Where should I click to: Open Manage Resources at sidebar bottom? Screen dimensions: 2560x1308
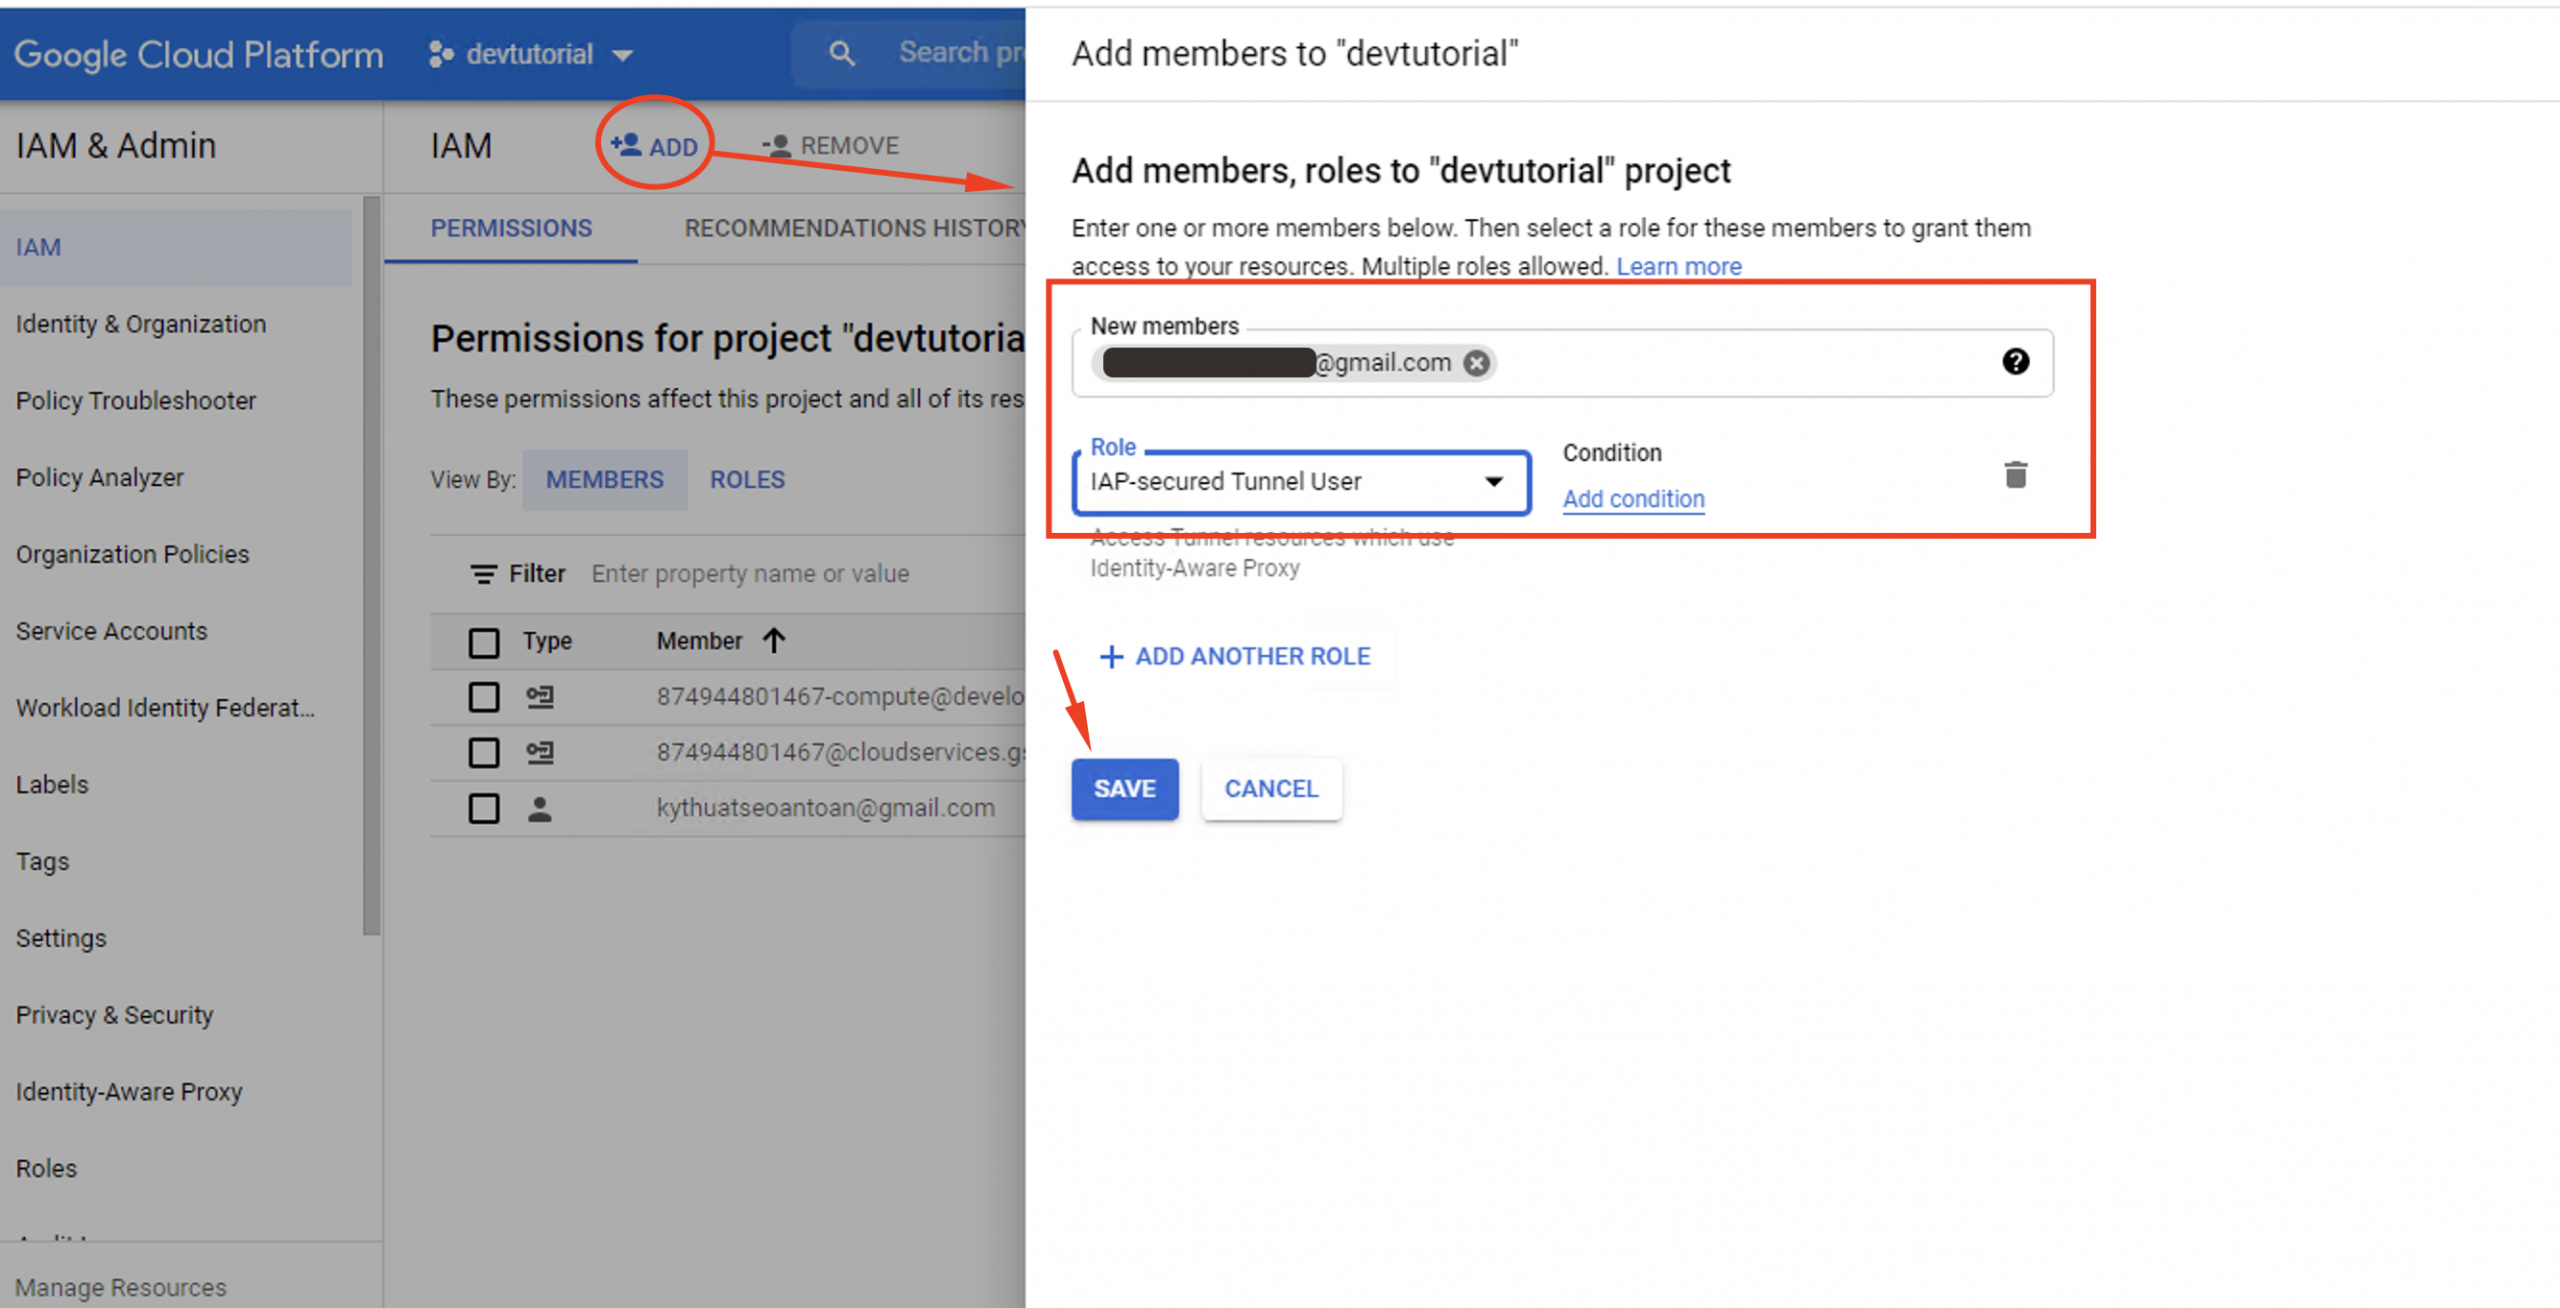point(121,1287)
